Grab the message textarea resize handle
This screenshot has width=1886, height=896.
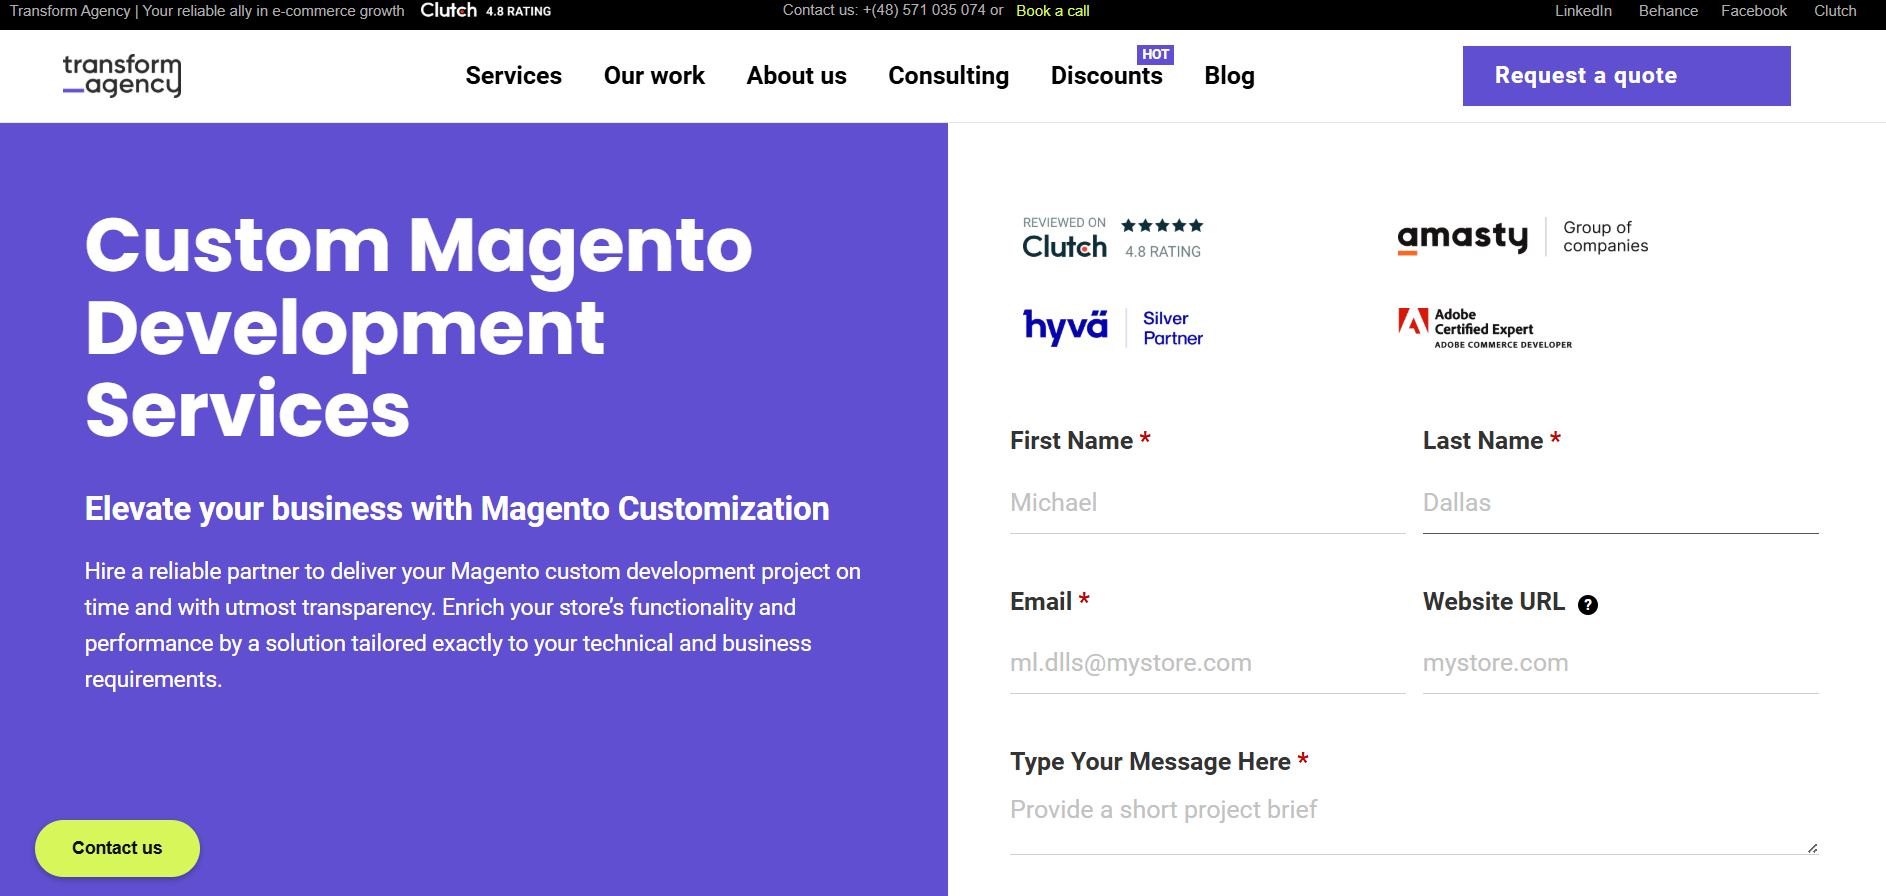[x=1812, y=847]
